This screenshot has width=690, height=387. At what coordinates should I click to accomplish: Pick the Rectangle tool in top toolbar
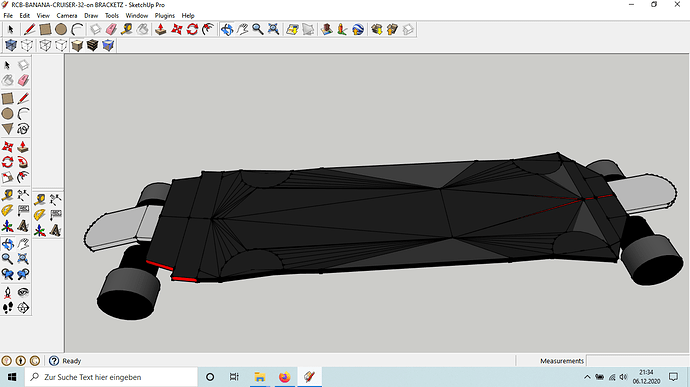click(x=45, y=29)
